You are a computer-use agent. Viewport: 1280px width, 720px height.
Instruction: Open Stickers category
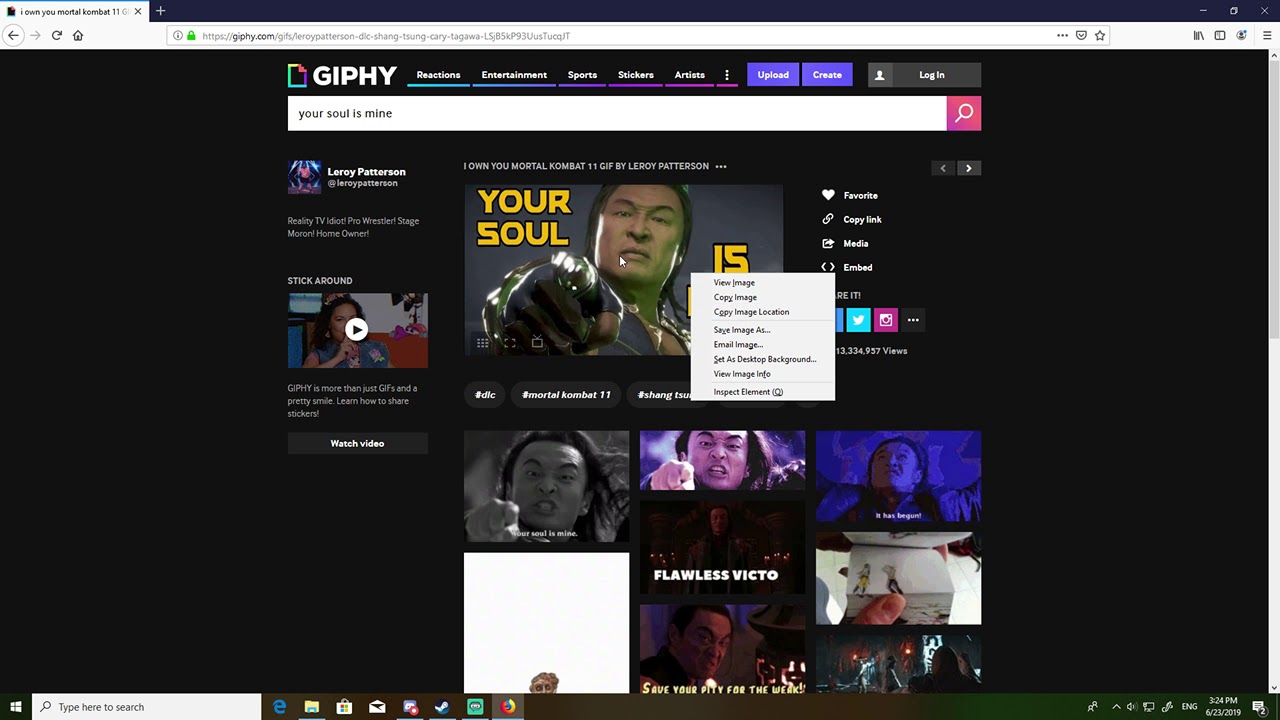[636, 75]
